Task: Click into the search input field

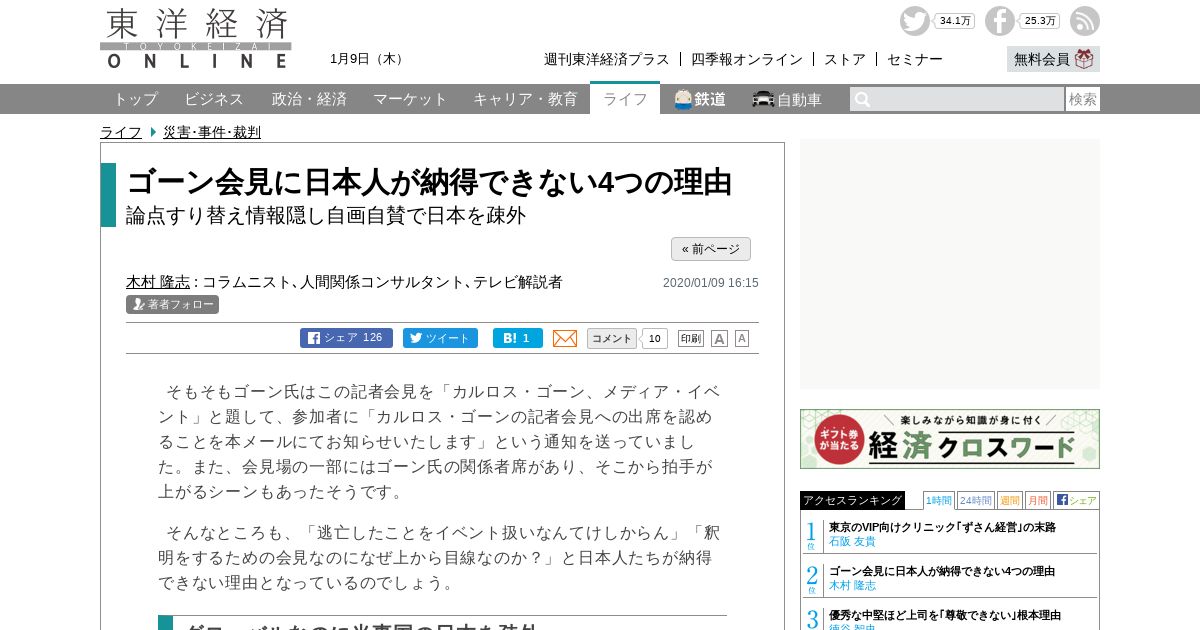Action: pos(957,99)
